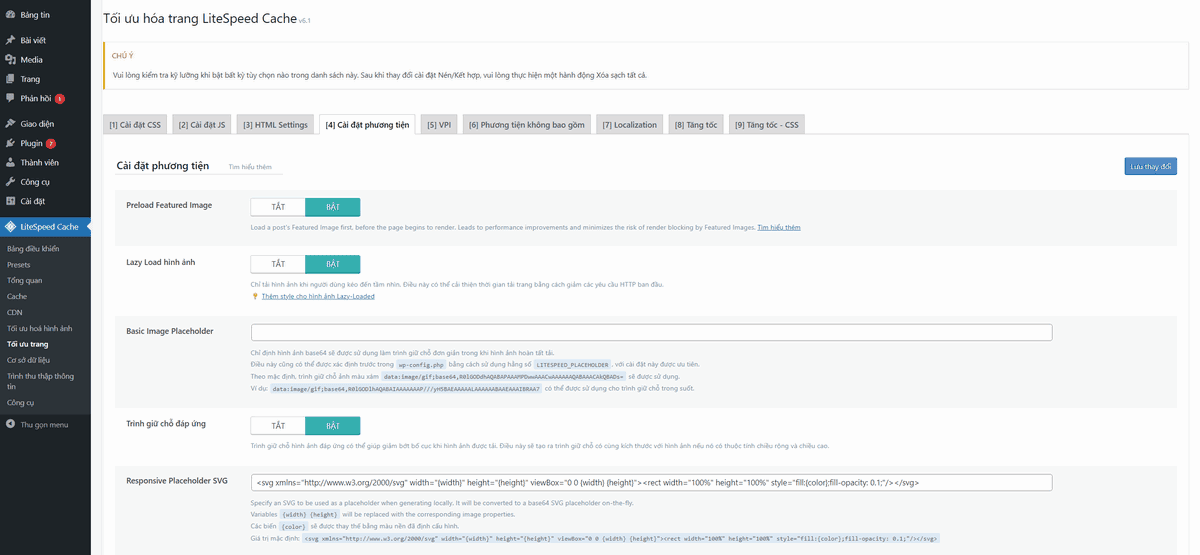This screenshot has width=1200, height=555.
Task: Click the {width} {height} variables code text
Action: pos(309,514)
